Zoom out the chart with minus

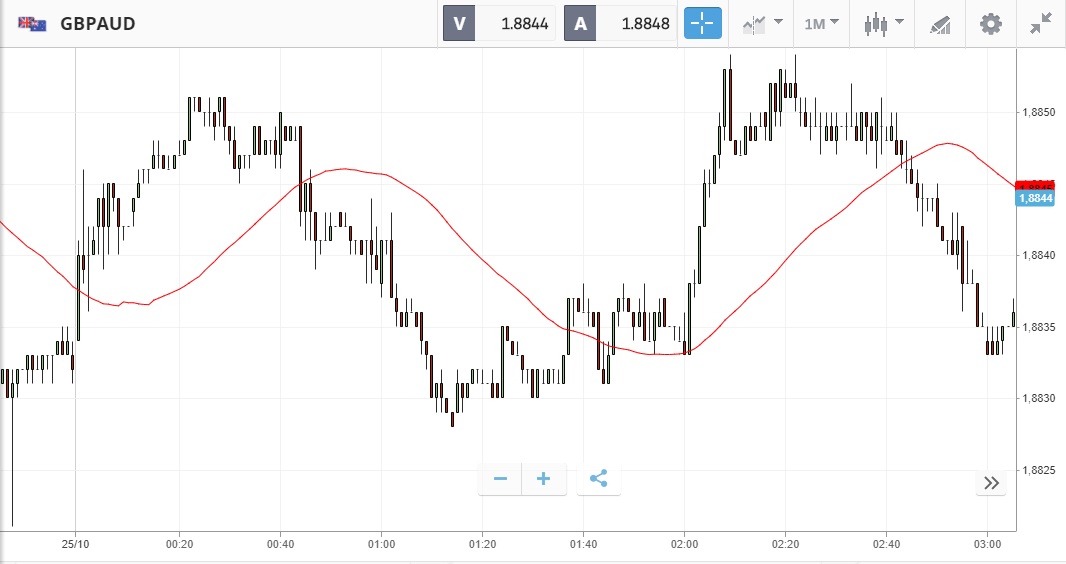(x=500, y=479)
